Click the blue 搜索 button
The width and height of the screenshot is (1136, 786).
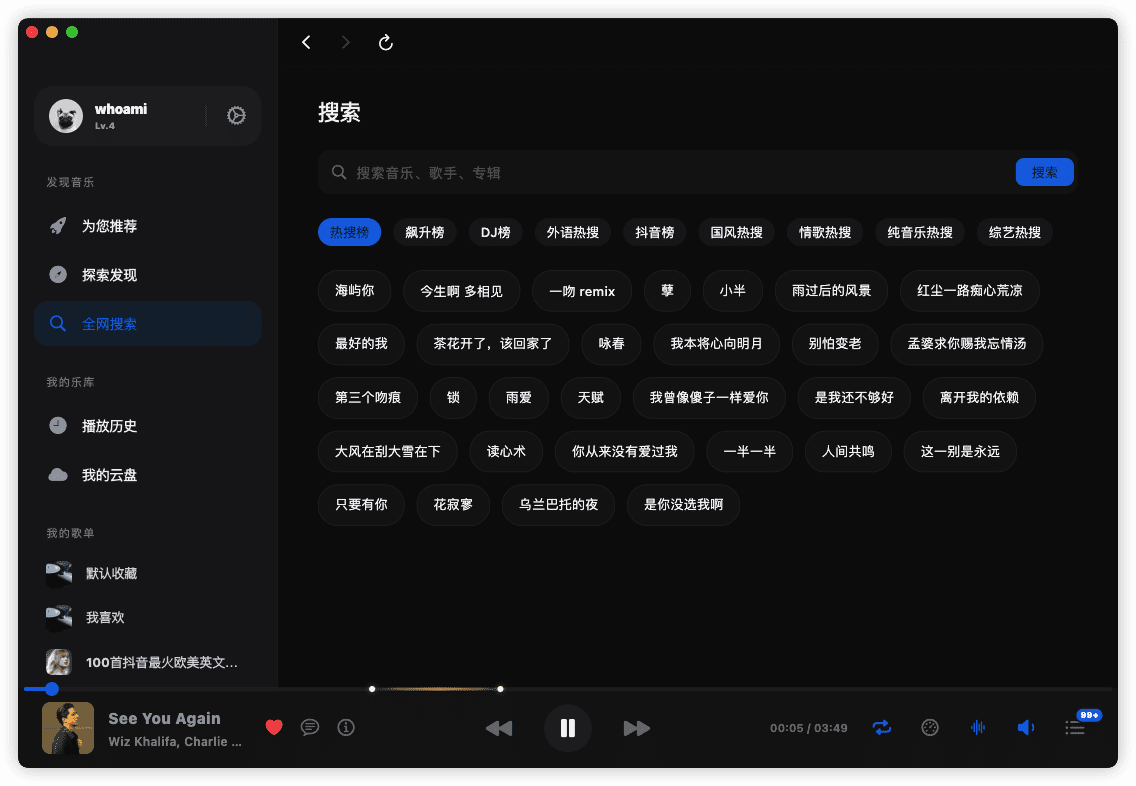pos(1044,172)
